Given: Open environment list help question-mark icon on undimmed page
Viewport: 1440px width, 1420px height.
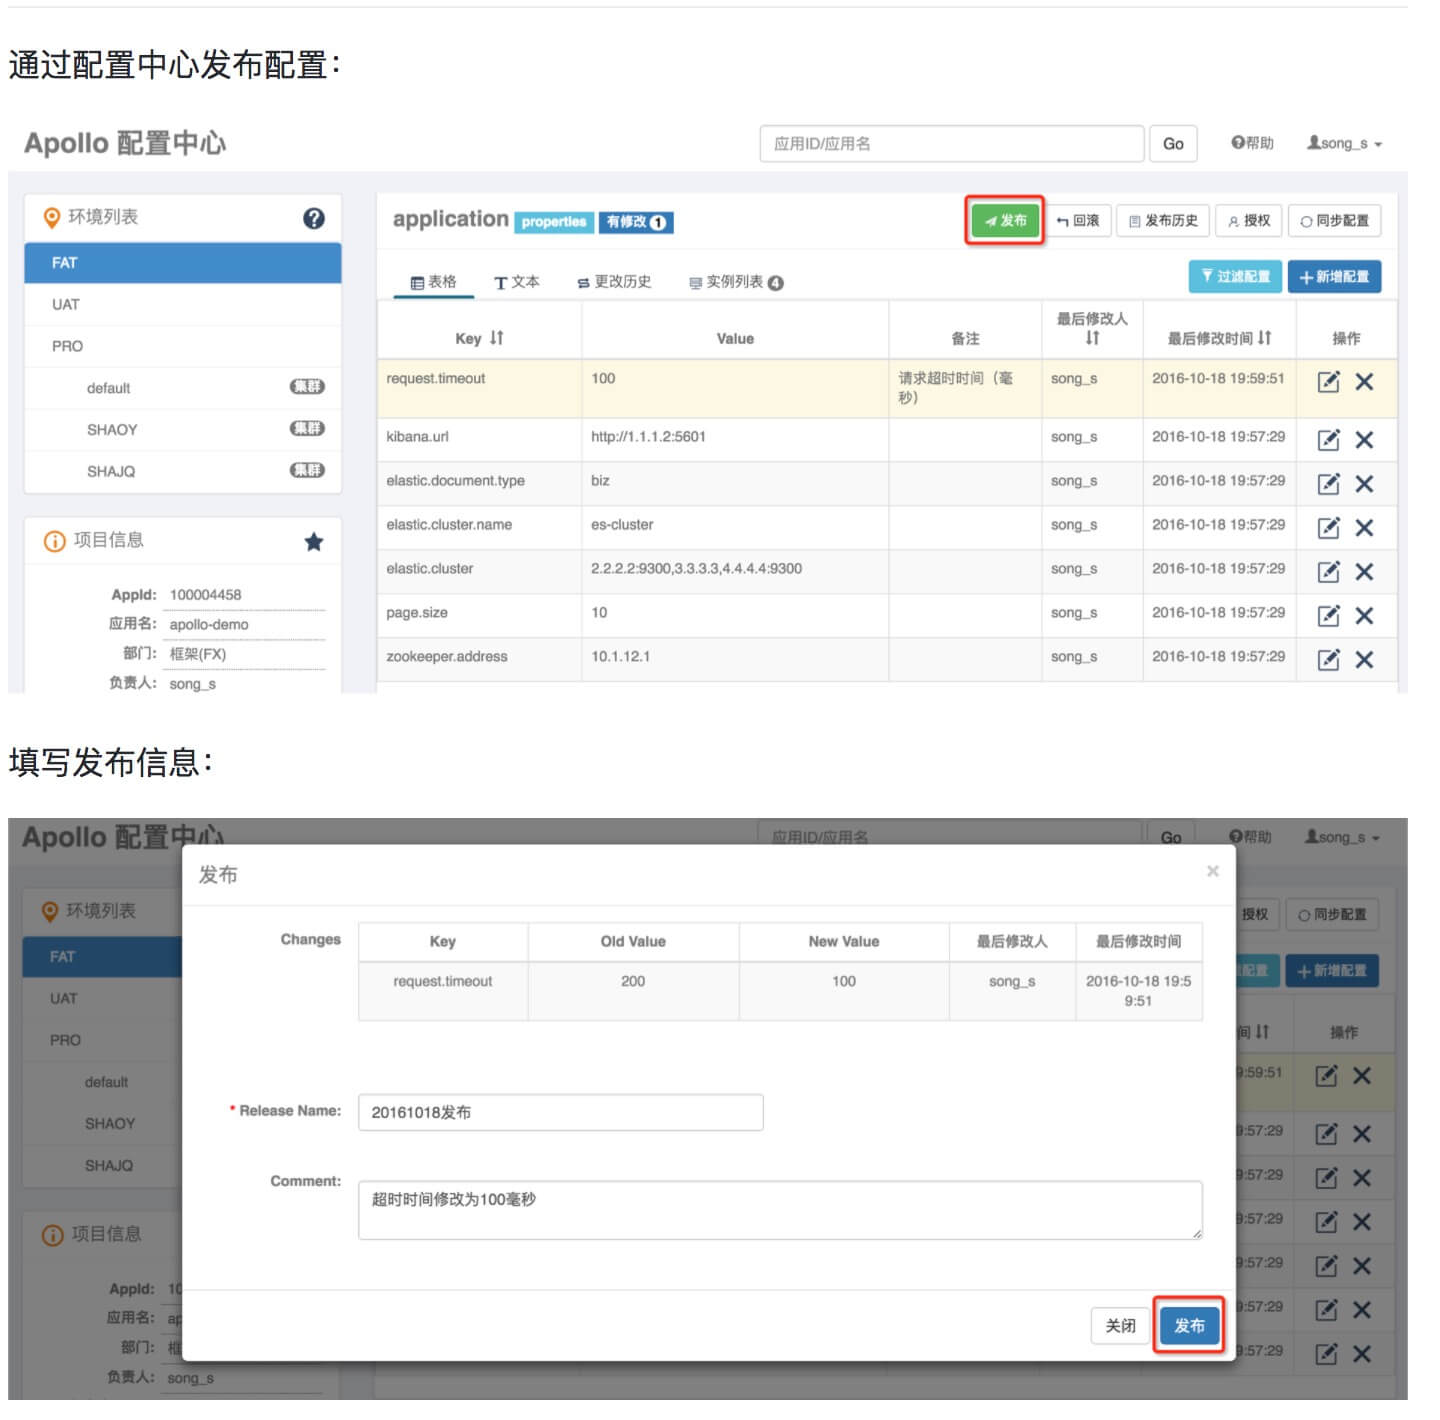Looking at the screenshot, I should [x=314, y=218].
